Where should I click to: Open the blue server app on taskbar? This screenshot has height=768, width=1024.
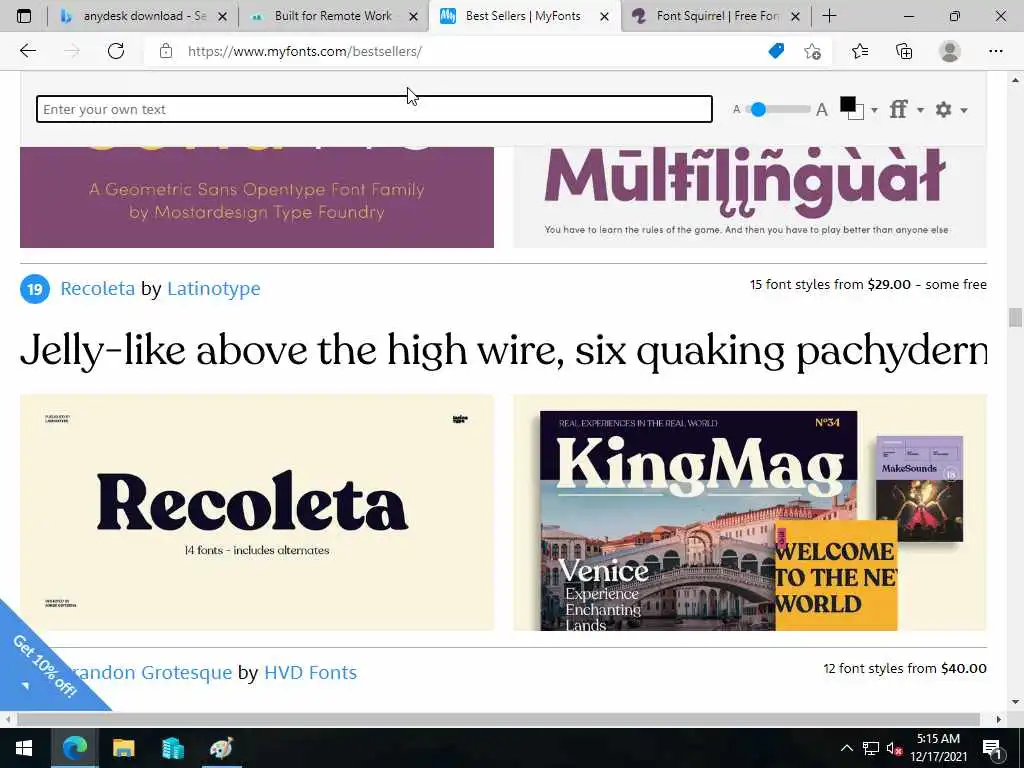pyautogui.click(x=172, y=748)
